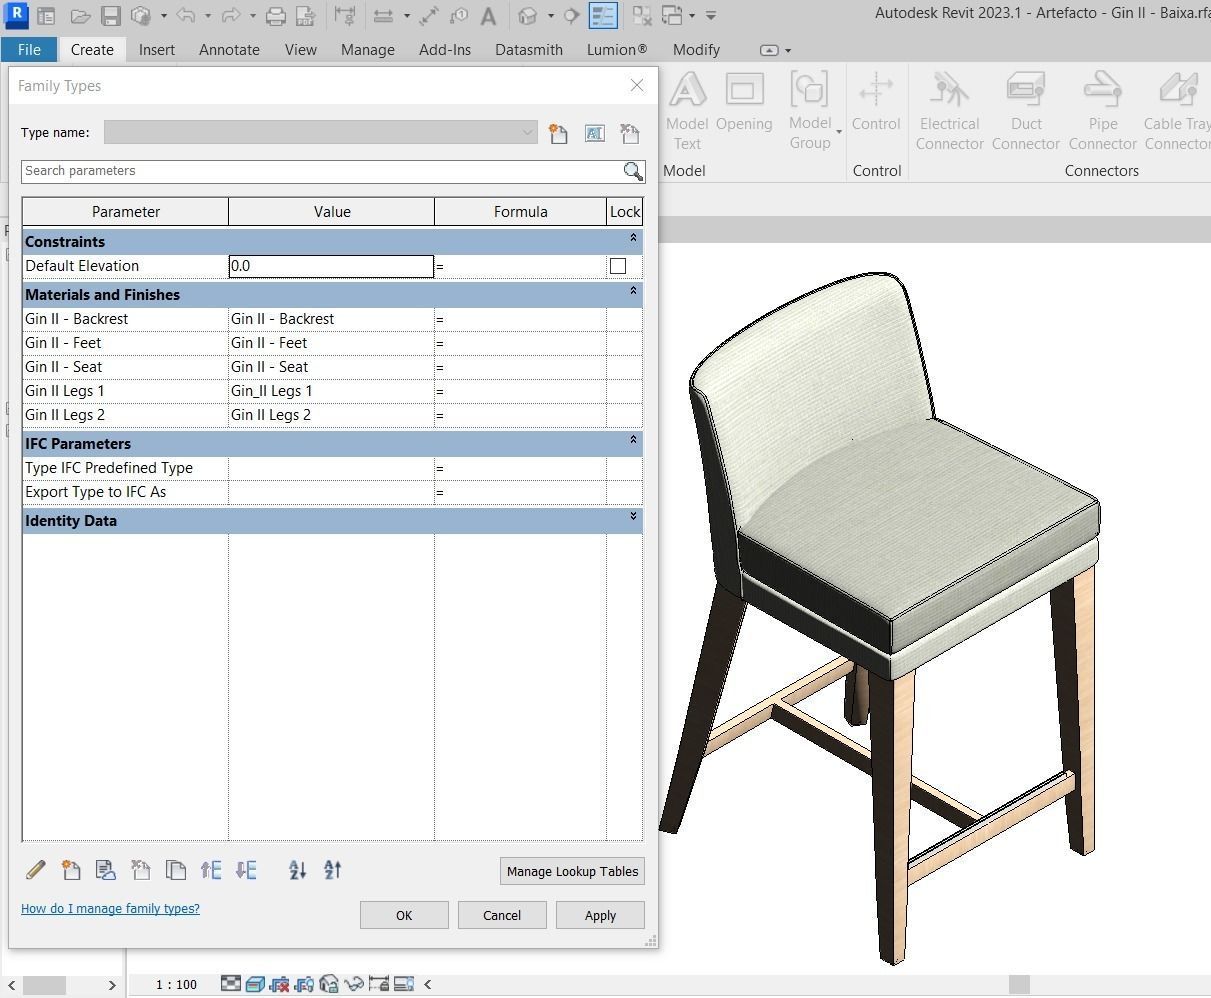The height and width of the screenshot is (998, 1211).
Task: Sort parameters in ascending order
Action: point(298,870)
